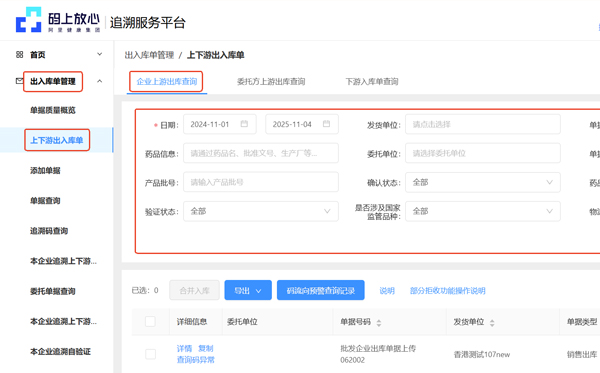Open the 发货单位 selector field
Viewport: 600px width, 373px height.
(483, 124)
